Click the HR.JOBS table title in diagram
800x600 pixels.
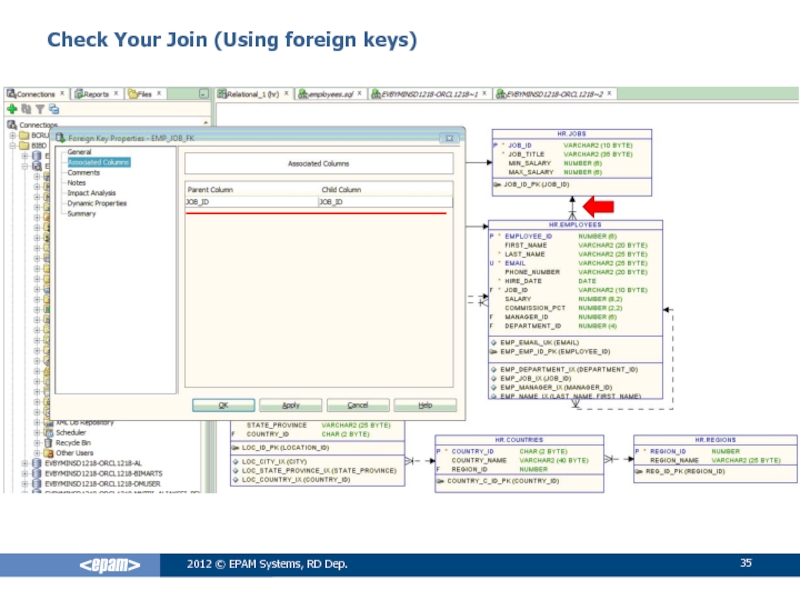(571, 134)
